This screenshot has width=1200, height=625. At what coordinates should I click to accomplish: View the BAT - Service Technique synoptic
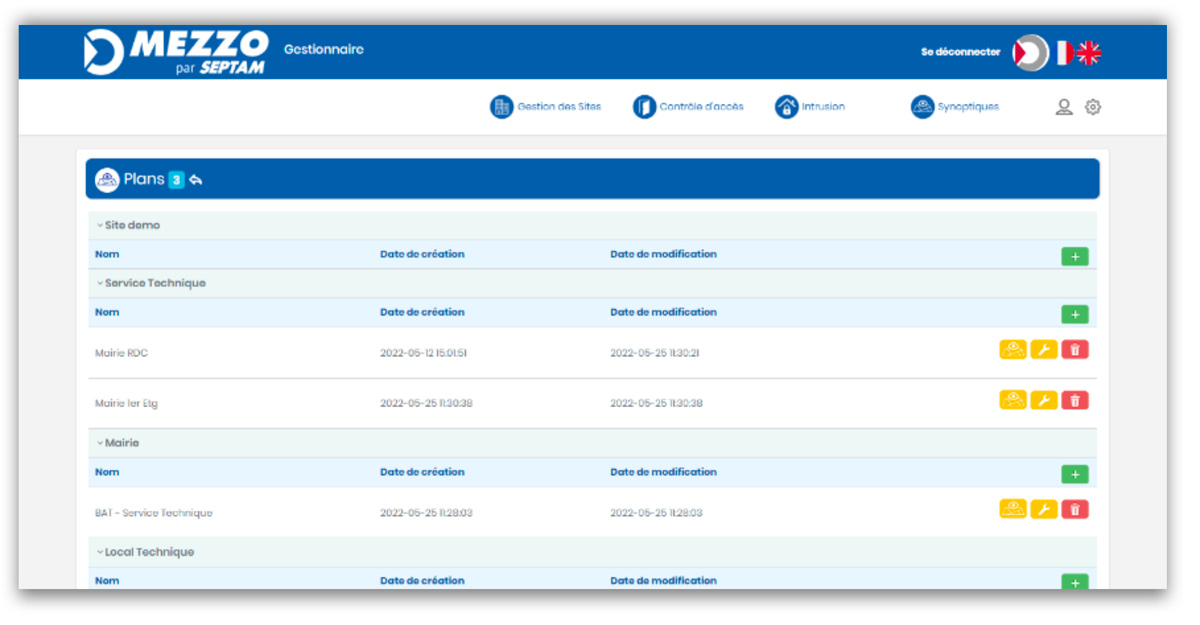[1012, 510]
